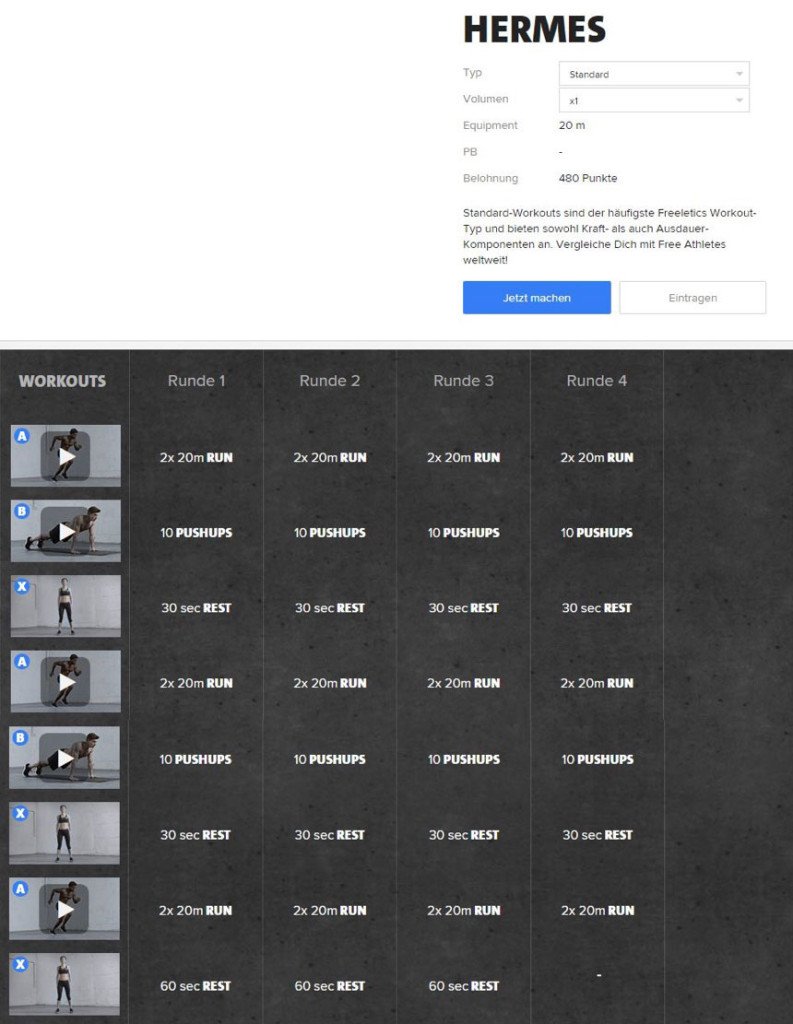Click the Eintragen button
The image size is (793, 1024).
coord(692,298)
